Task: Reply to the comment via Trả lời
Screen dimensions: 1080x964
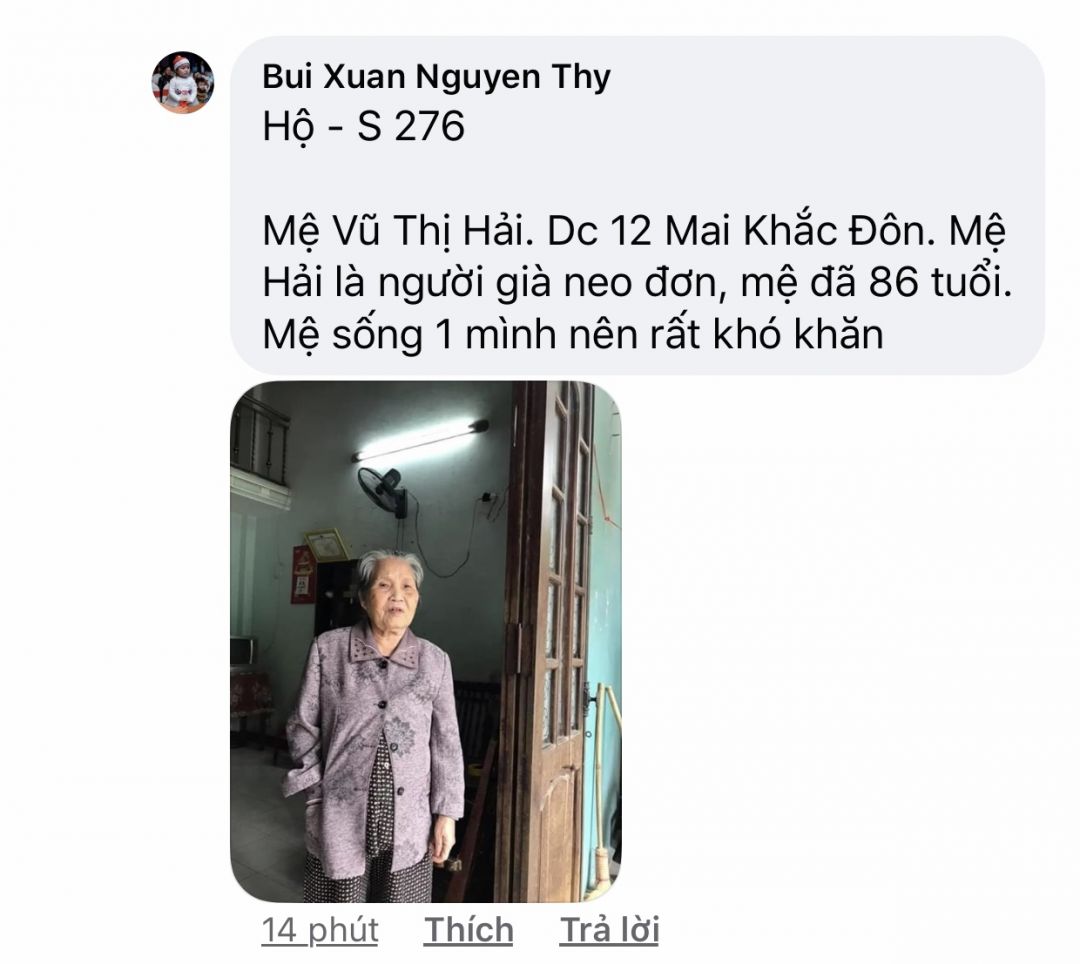Action: pos(609,930)
